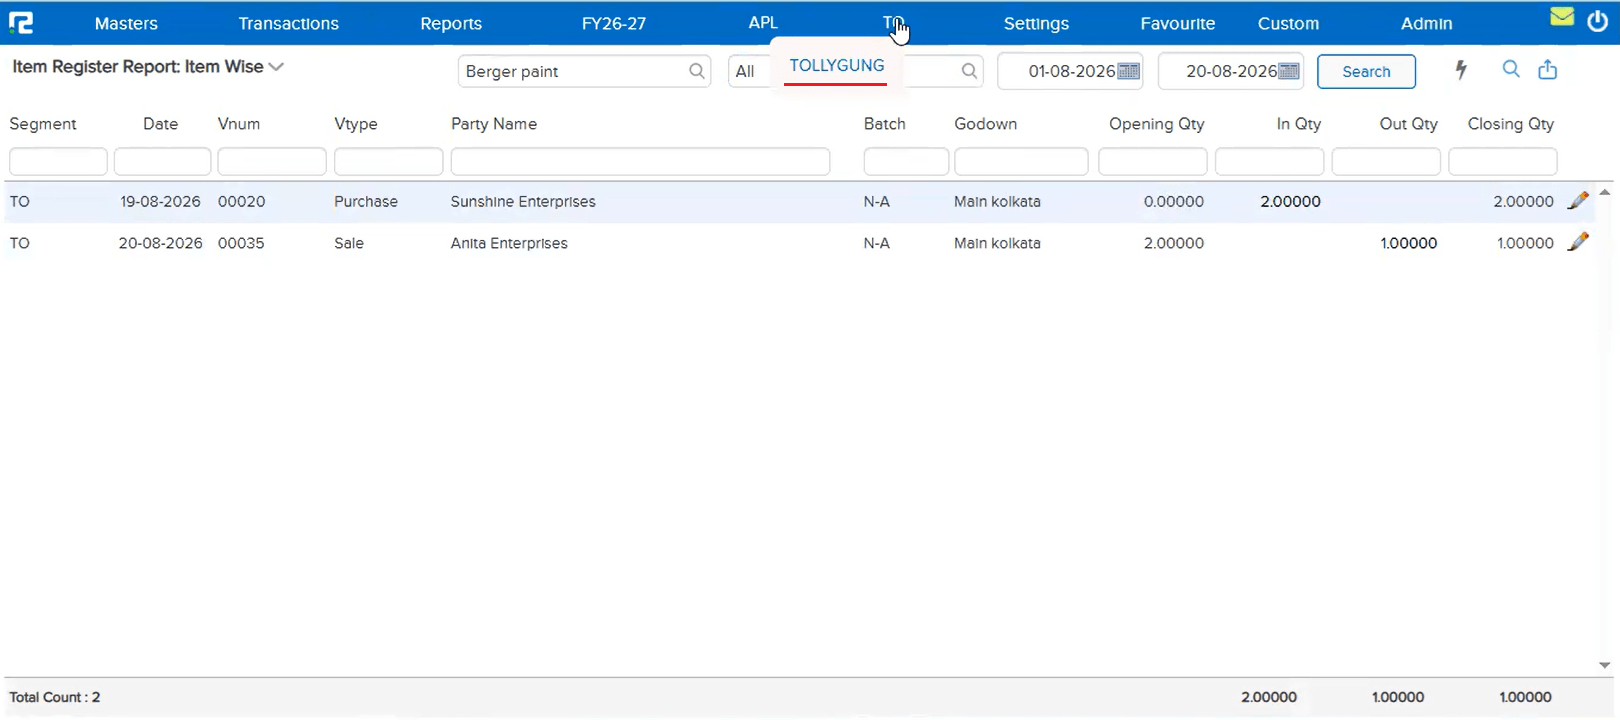Viewport: 1620px width, 720px height.
Task: Click the Party Name filter box
Action: [640, 161]
